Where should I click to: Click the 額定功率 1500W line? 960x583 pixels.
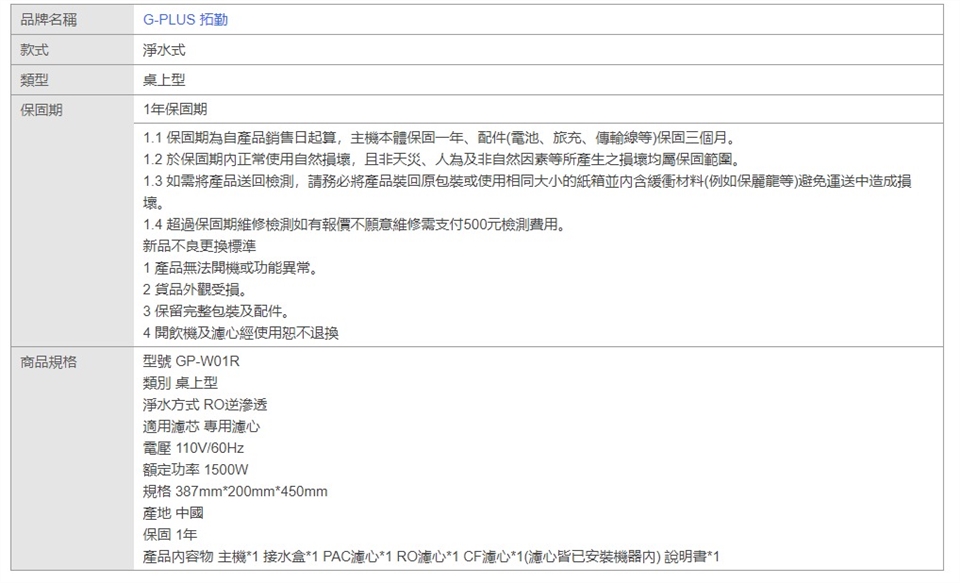(196, 470)
